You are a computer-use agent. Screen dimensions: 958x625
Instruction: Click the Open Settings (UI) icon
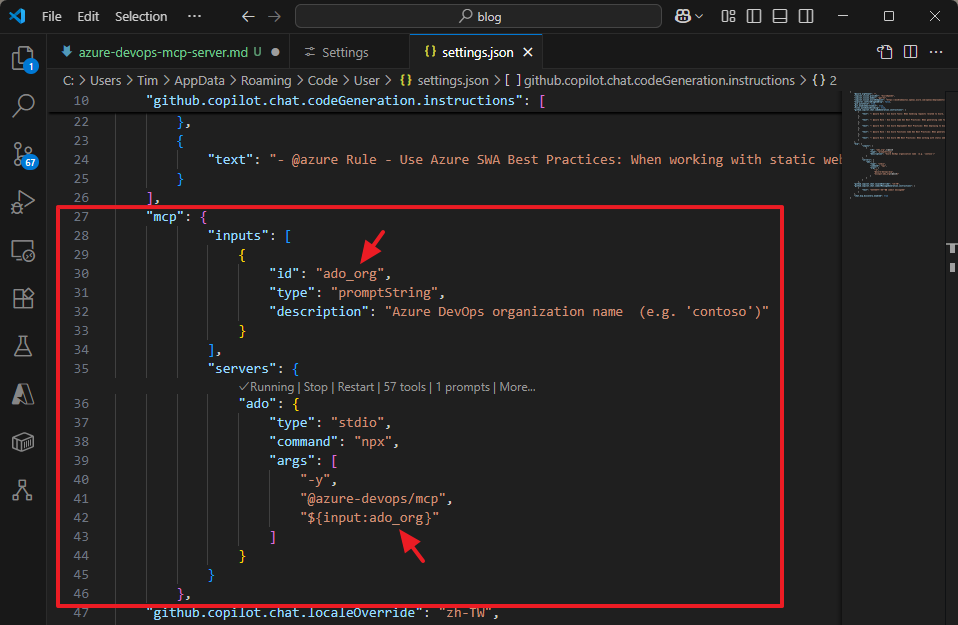[884, 52]
